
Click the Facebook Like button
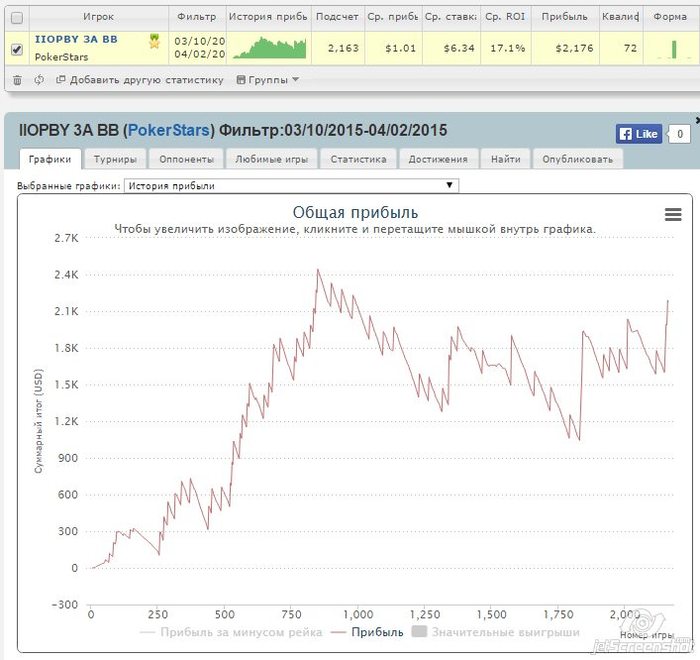(x=639, y=134)
